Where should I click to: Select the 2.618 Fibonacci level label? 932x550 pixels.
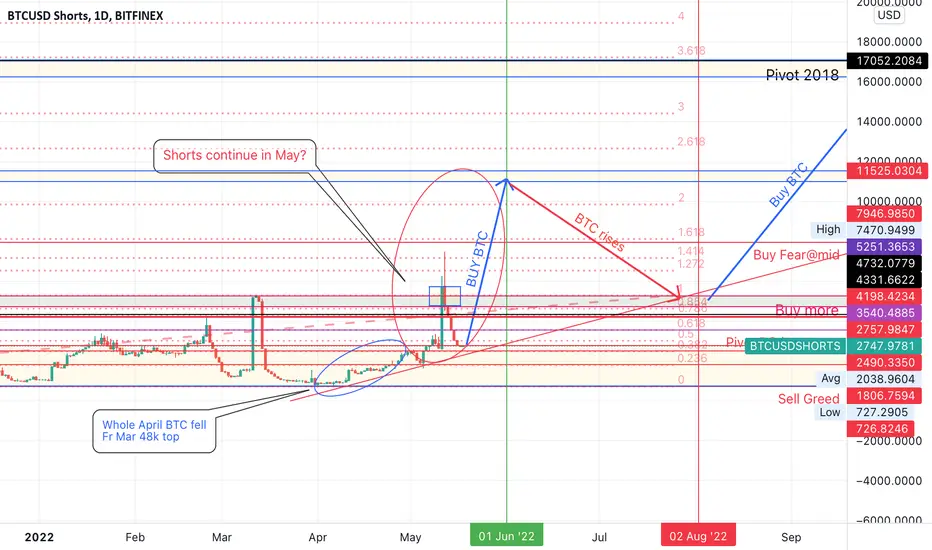click(691, 142)
